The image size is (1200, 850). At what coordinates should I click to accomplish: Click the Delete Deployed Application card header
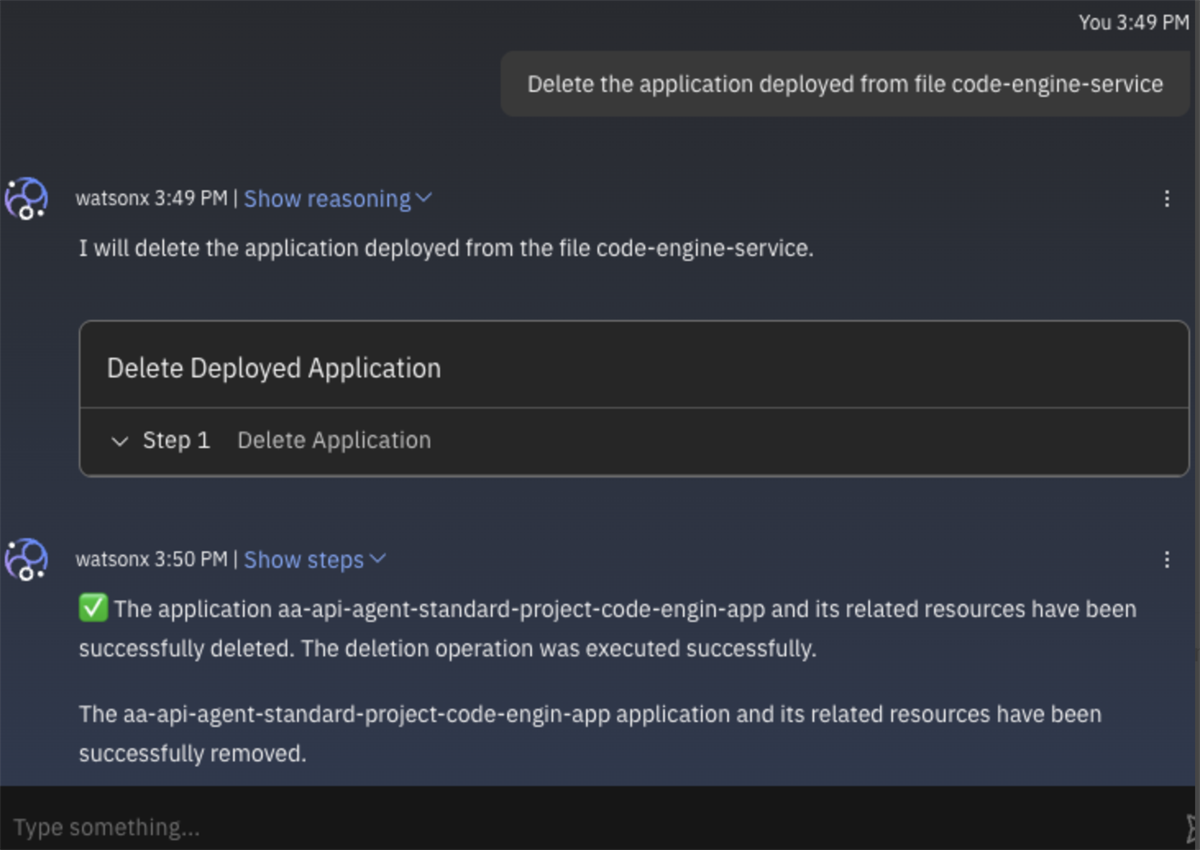click(274, 368)
